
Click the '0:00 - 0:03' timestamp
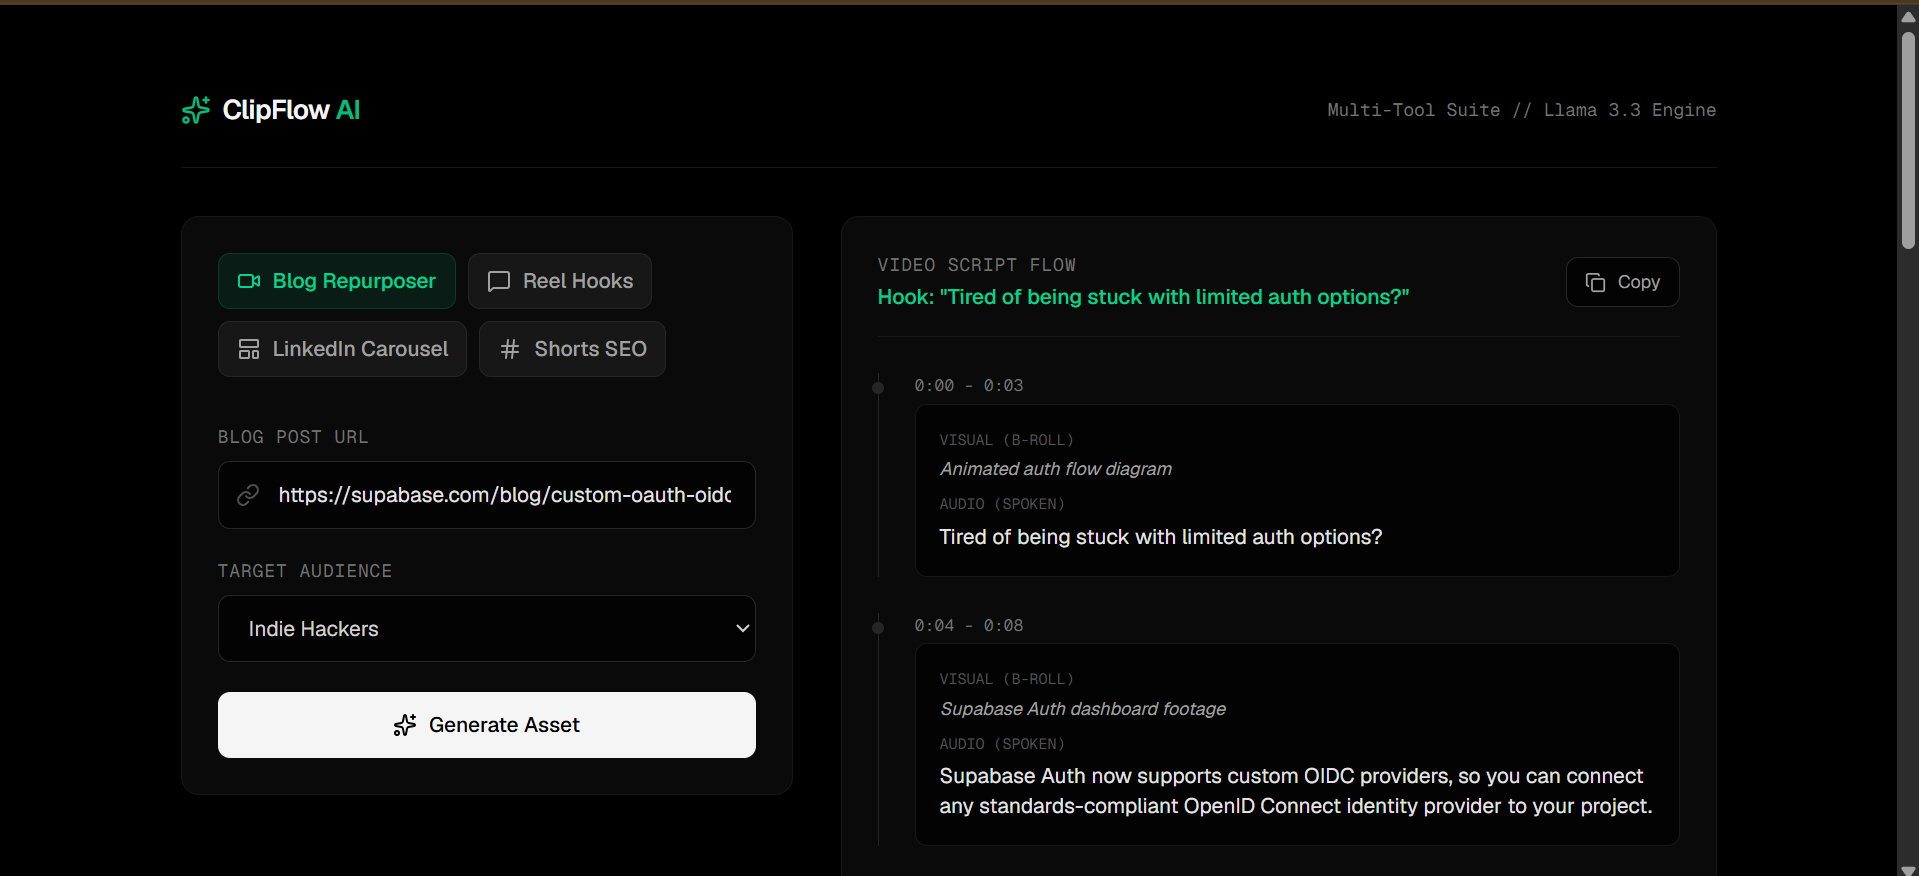[968, 386]
